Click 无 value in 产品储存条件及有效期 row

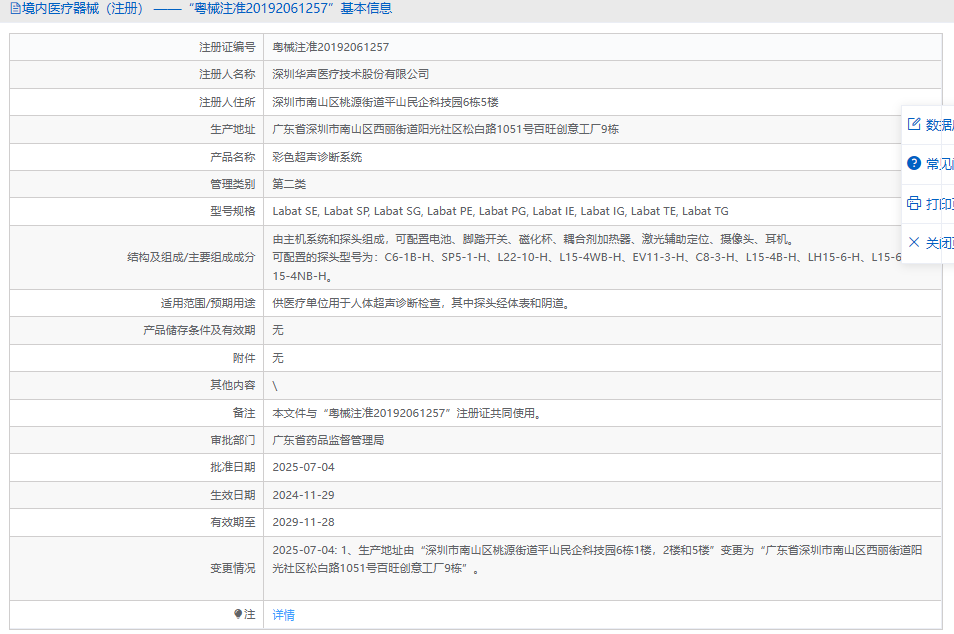tap(278, 330)
